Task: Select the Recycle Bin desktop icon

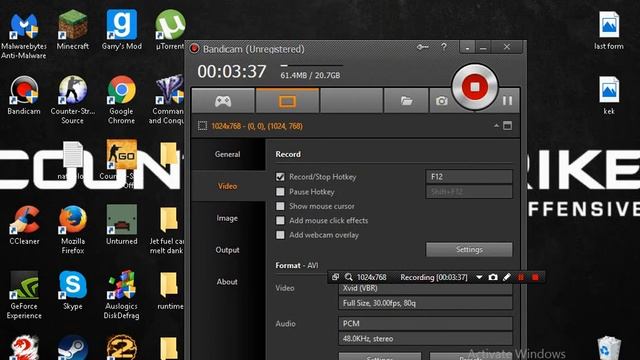Action: (609, 348)
